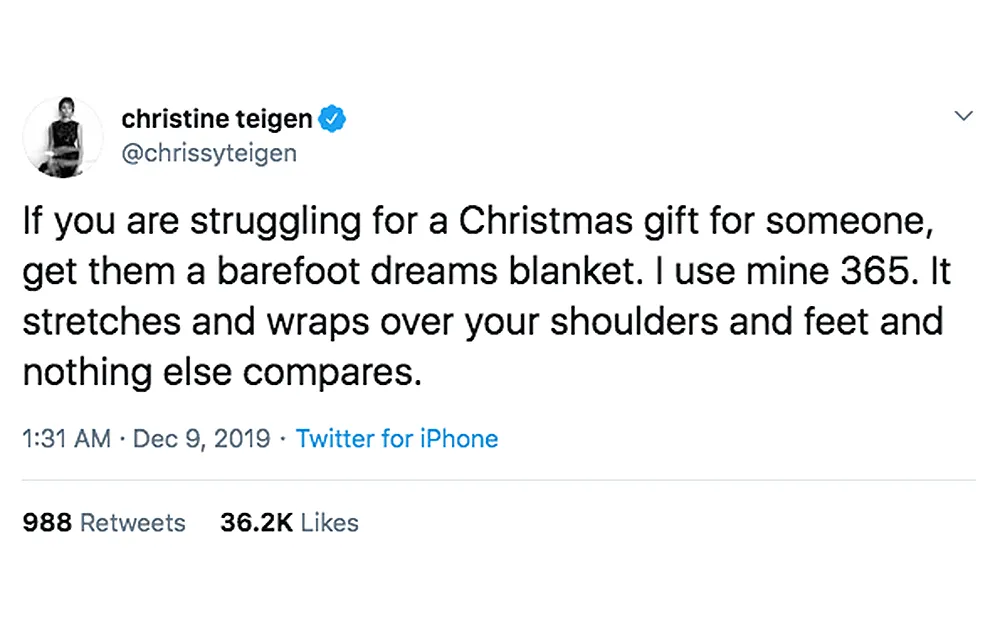Screen dimensions: 1000x634
Task: View the 988 Retweets list
Action: point(103,522)
